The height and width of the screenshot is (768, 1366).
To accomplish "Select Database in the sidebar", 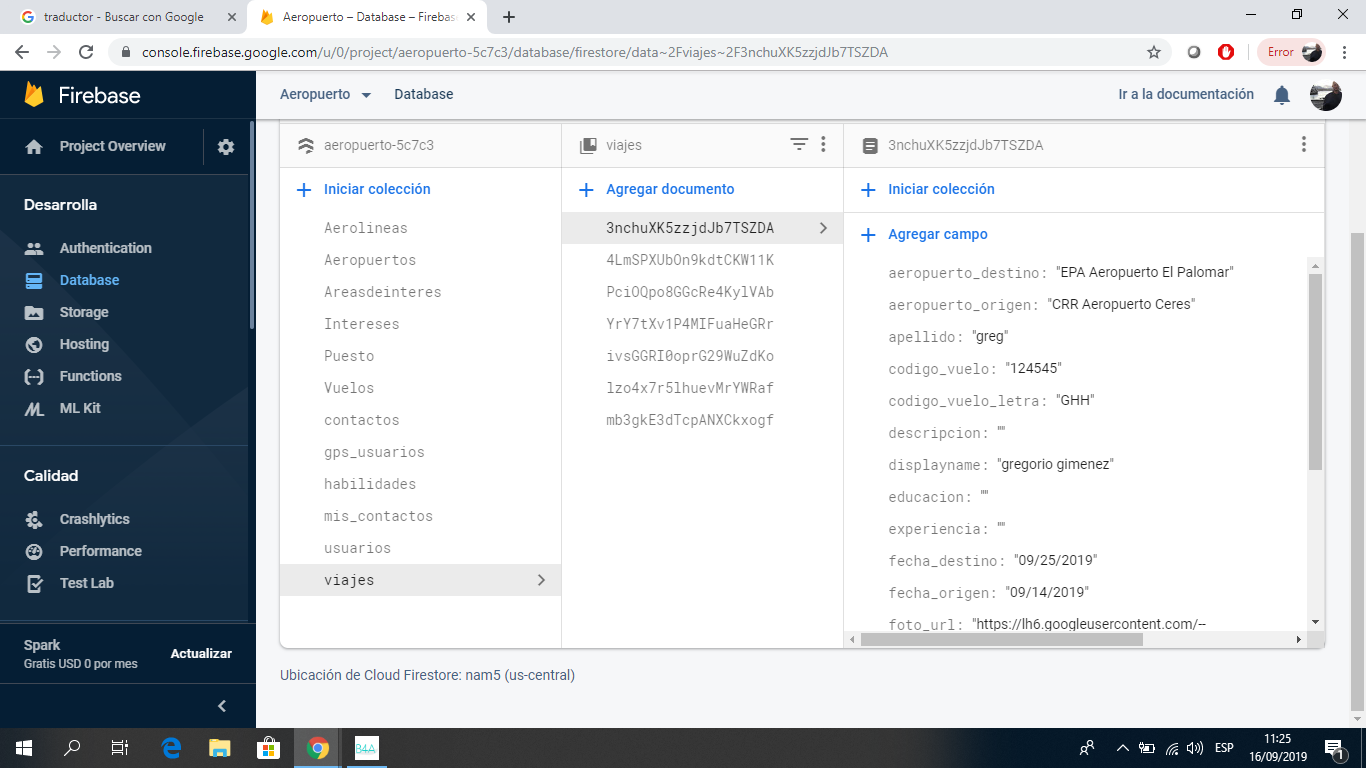I will pyautogui.click(x=89, y=280).
